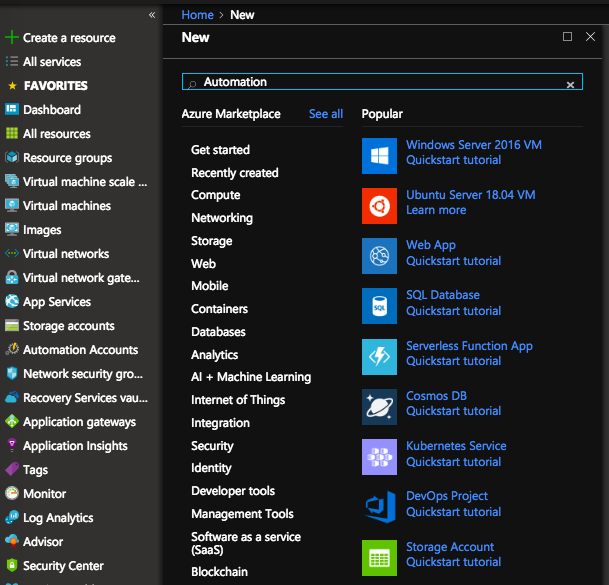This screenshot has height=585, width=609.
Task: Click Create a resource in sidebar
Action: [69, 38]
